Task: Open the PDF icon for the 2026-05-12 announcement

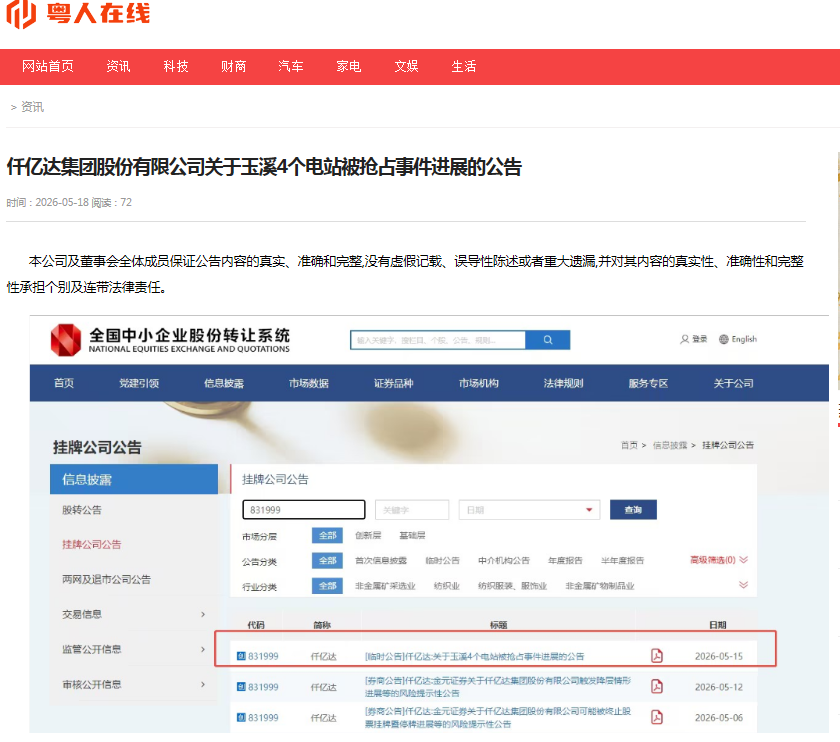Action: pos(657,686)
